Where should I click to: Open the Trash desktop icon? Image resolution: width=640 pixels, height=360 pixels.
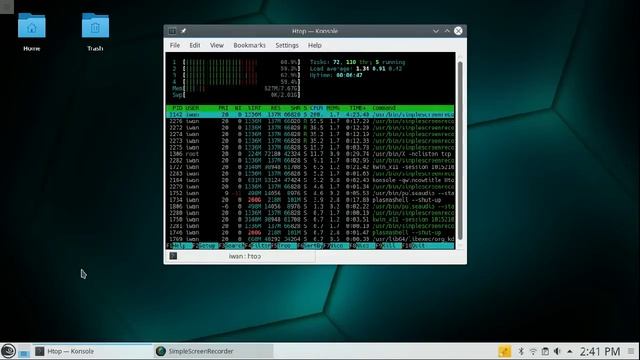click(95, 32)
